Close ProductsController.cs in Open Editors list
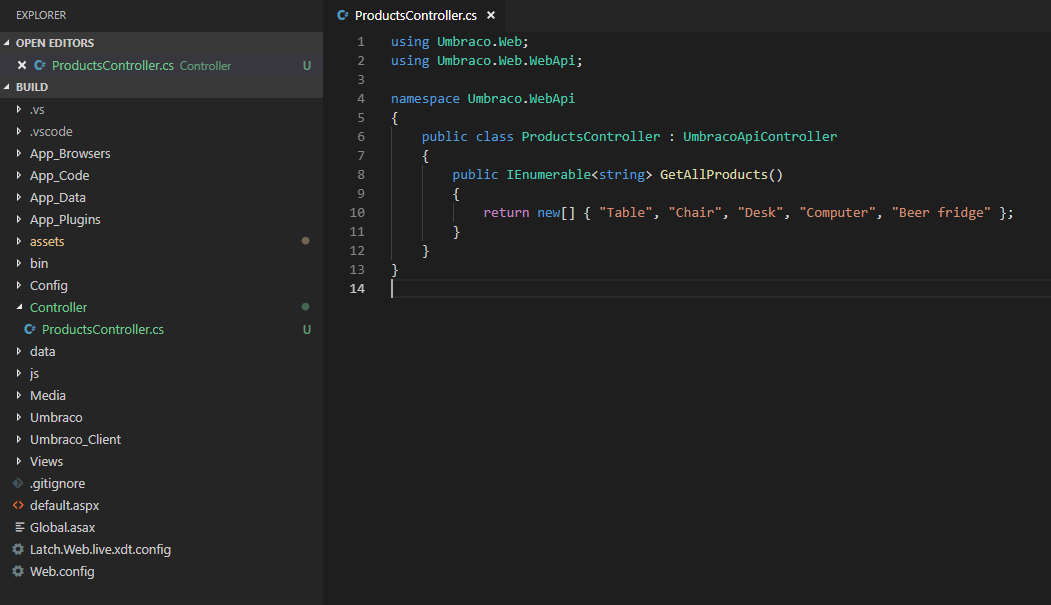The image size is (1051, 605). 21,65
